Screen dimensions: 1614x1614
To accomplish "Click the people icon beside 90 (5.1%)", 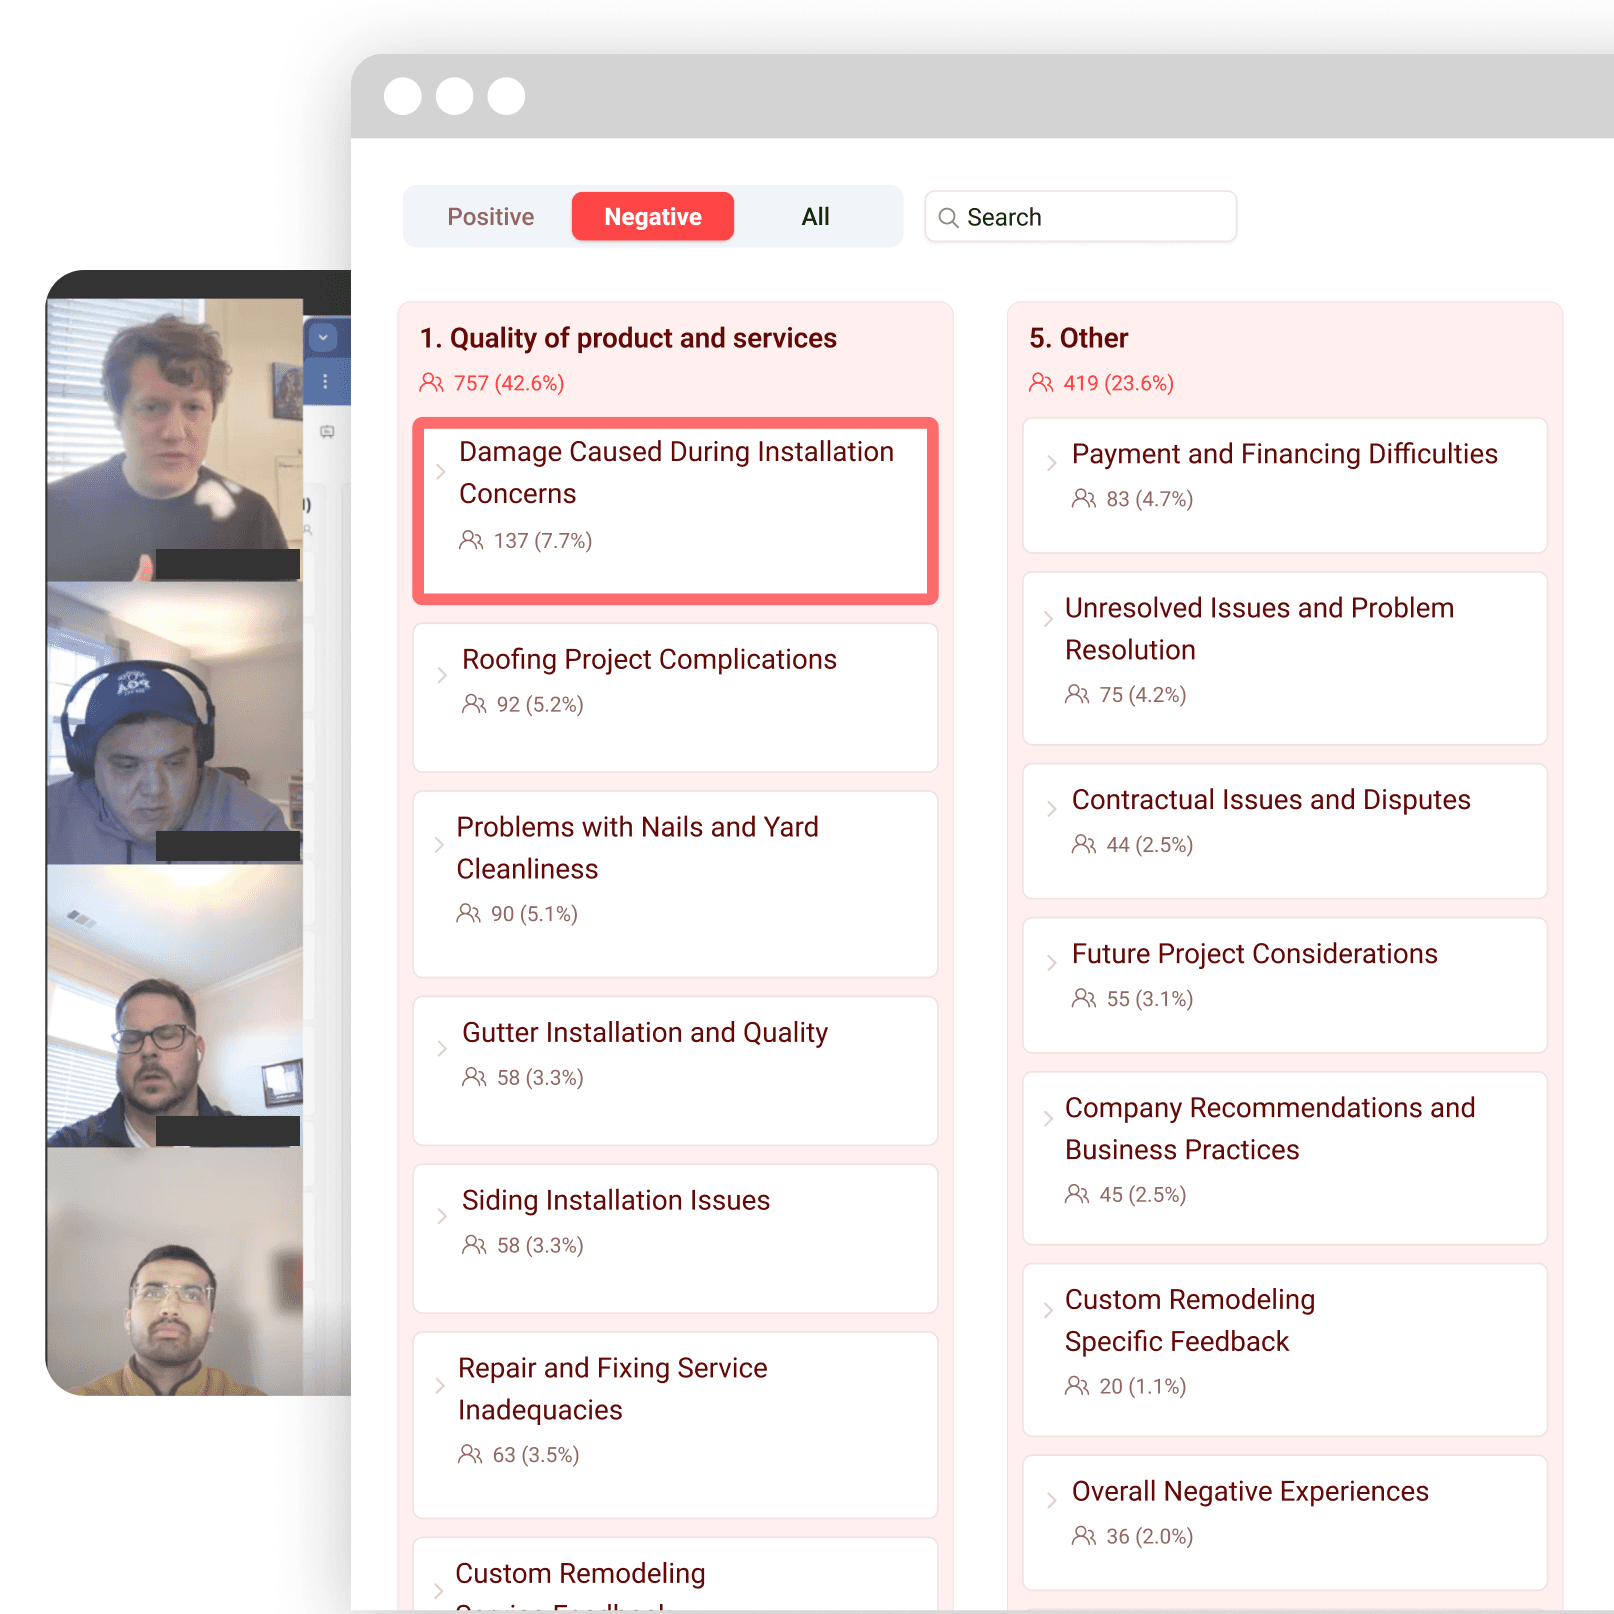I will tap(468, 914).
